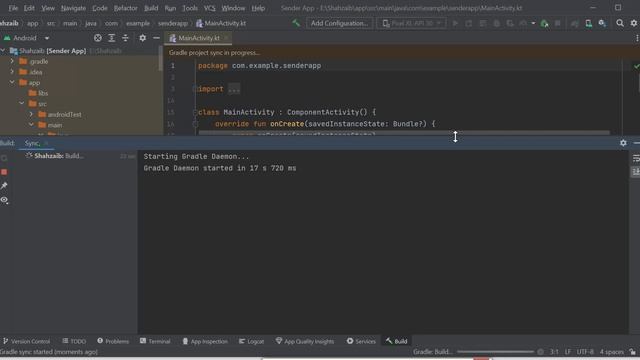Screen dimensions: 640x360
Task: Open the App Inspection tool window
Action: tap(205, 341)
